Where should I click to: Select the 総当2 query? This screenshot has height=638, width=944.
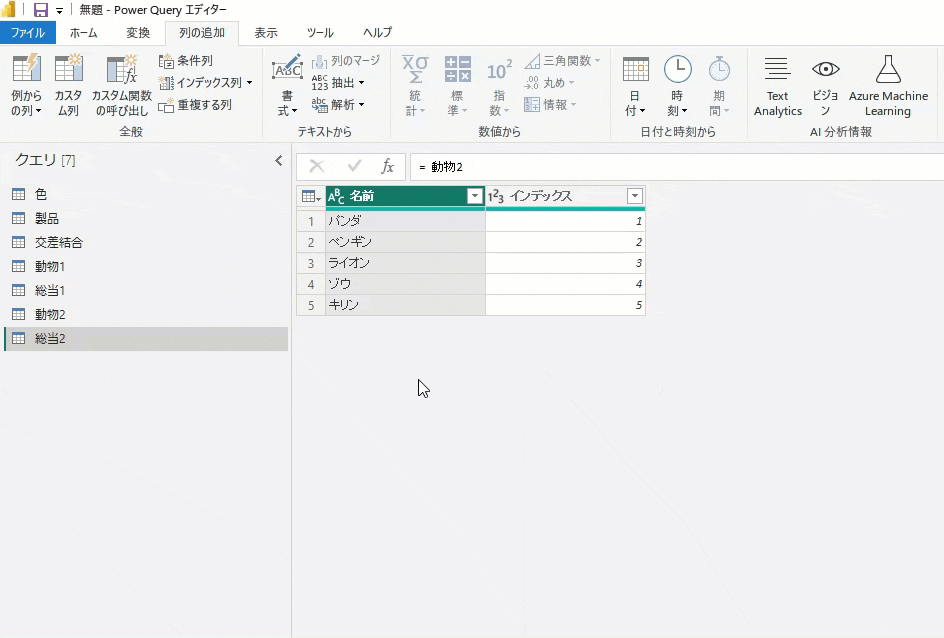pos(146,338)
